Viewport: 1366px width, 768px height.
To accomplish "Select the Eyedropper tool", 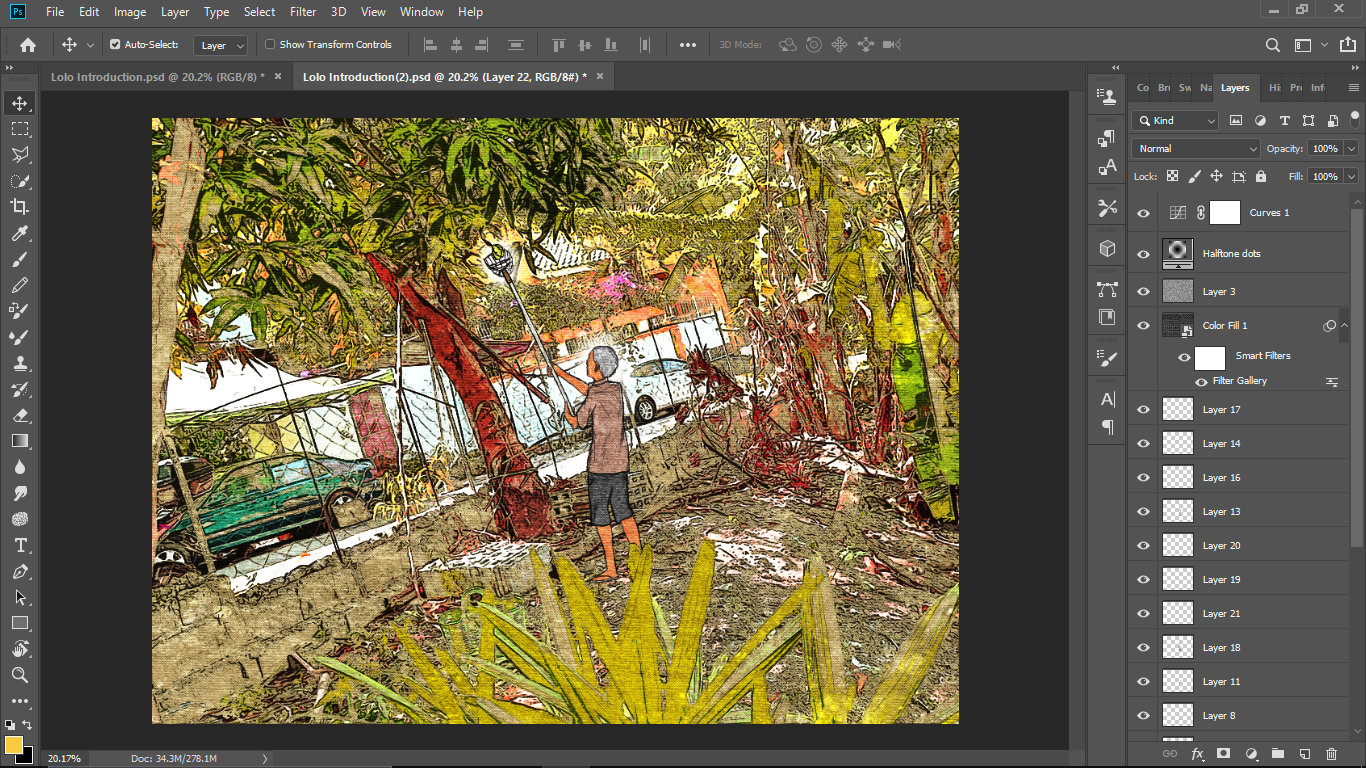I will [19, 233].
